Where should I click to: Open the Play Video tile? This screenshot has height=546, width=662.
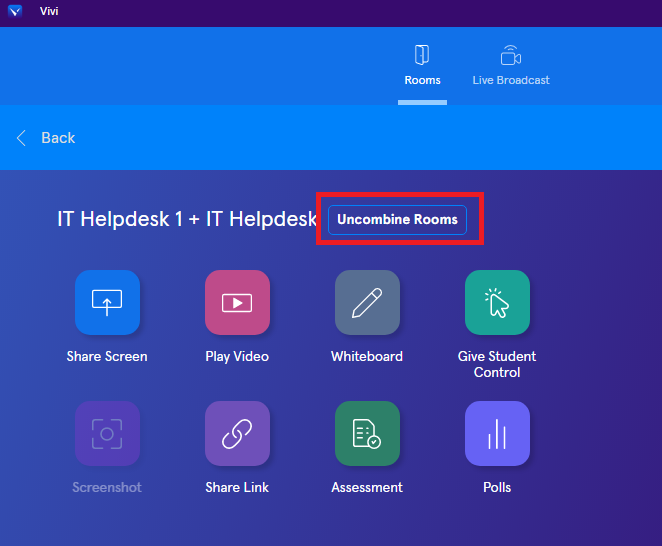[x=237, y=302]
